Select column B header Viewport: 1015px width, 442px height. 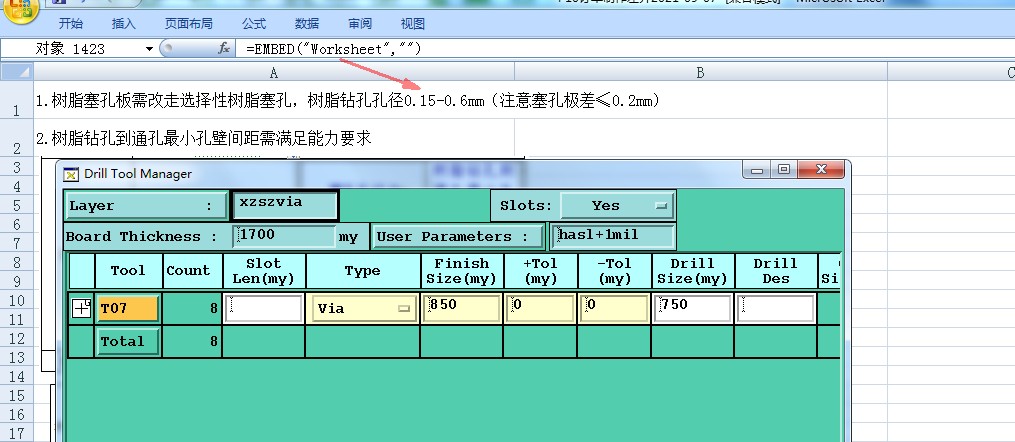[700, 72]
